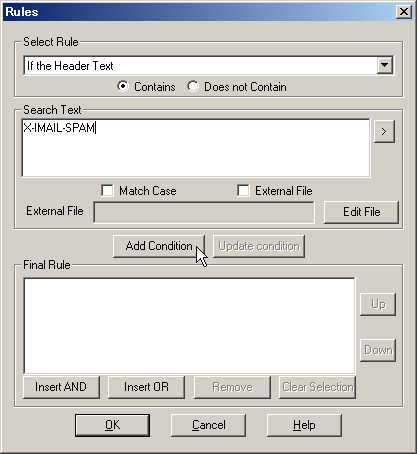The height and width of the screenshot is (454, 417).
Task: Click the Update condition button
Action: click(x=259, y=246)
